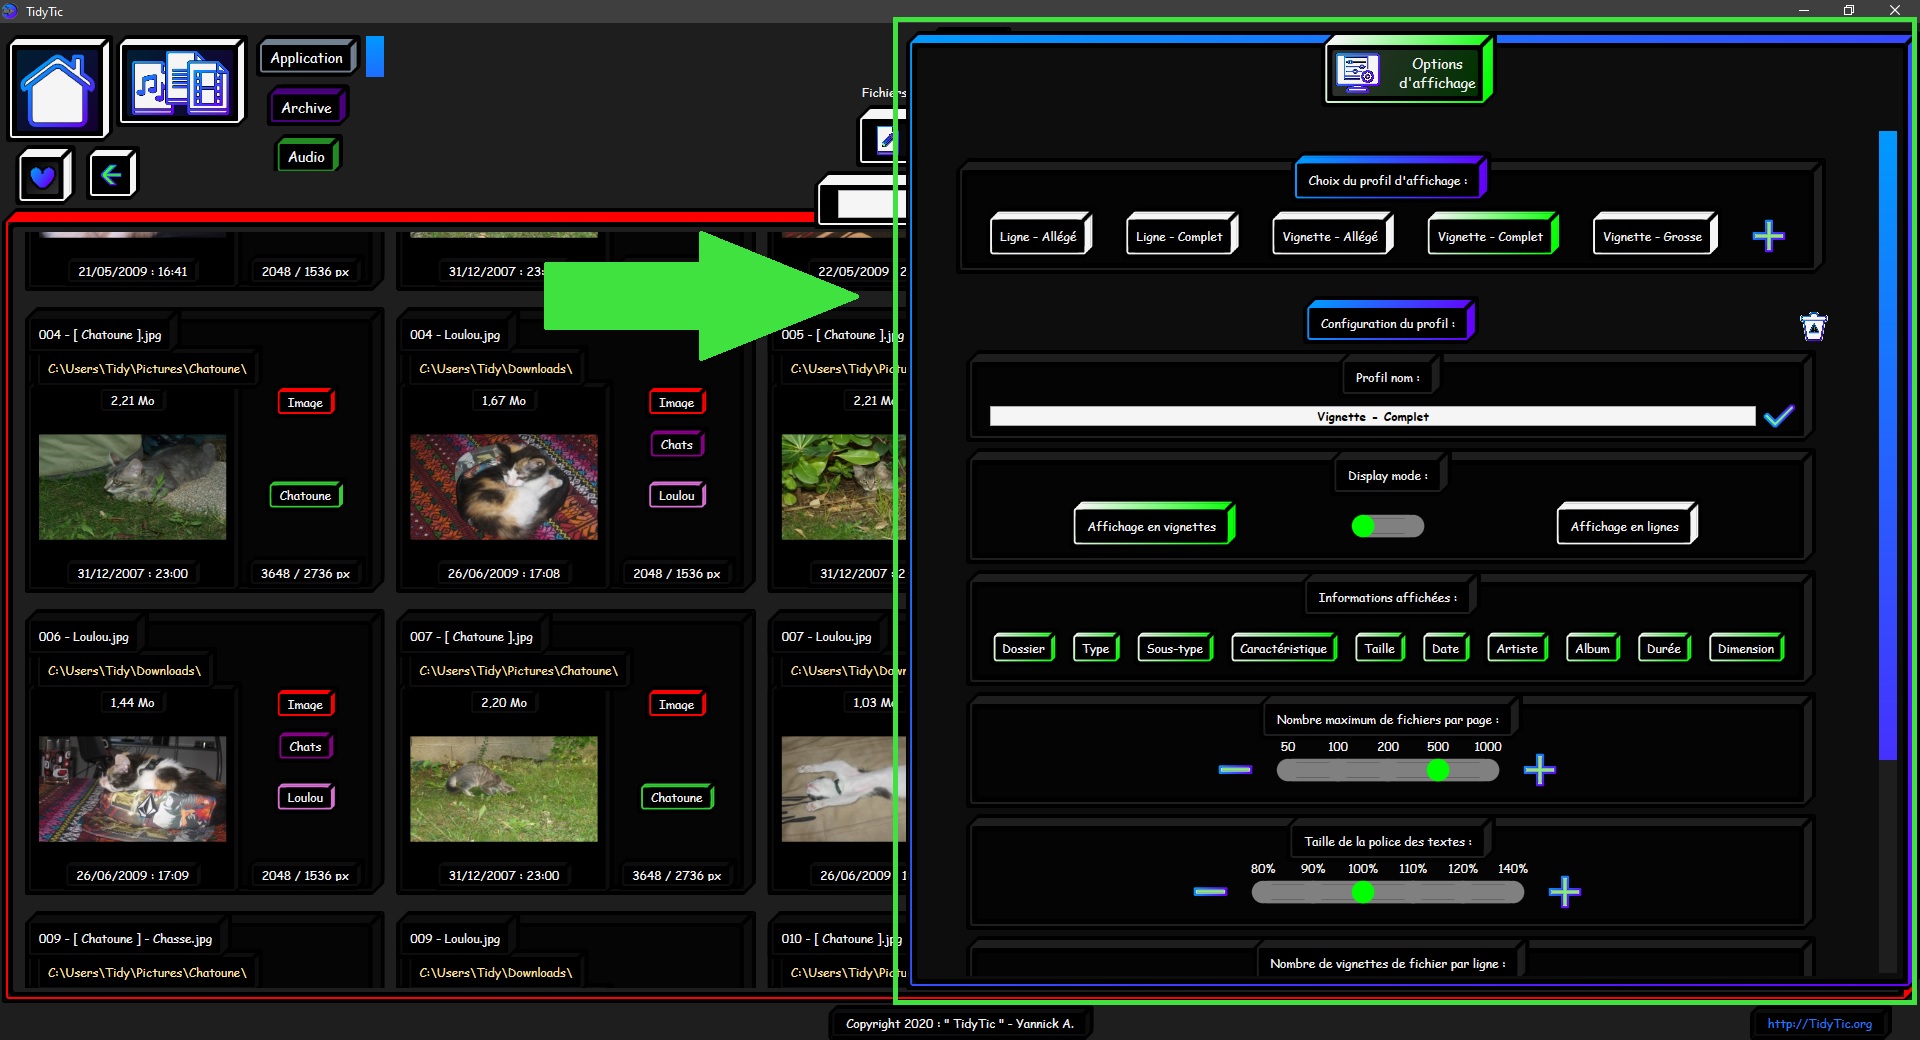Select Affichage en lignes mode
The height and width of the screenshot is (1040, 1920).
[x=1625, y=525]
